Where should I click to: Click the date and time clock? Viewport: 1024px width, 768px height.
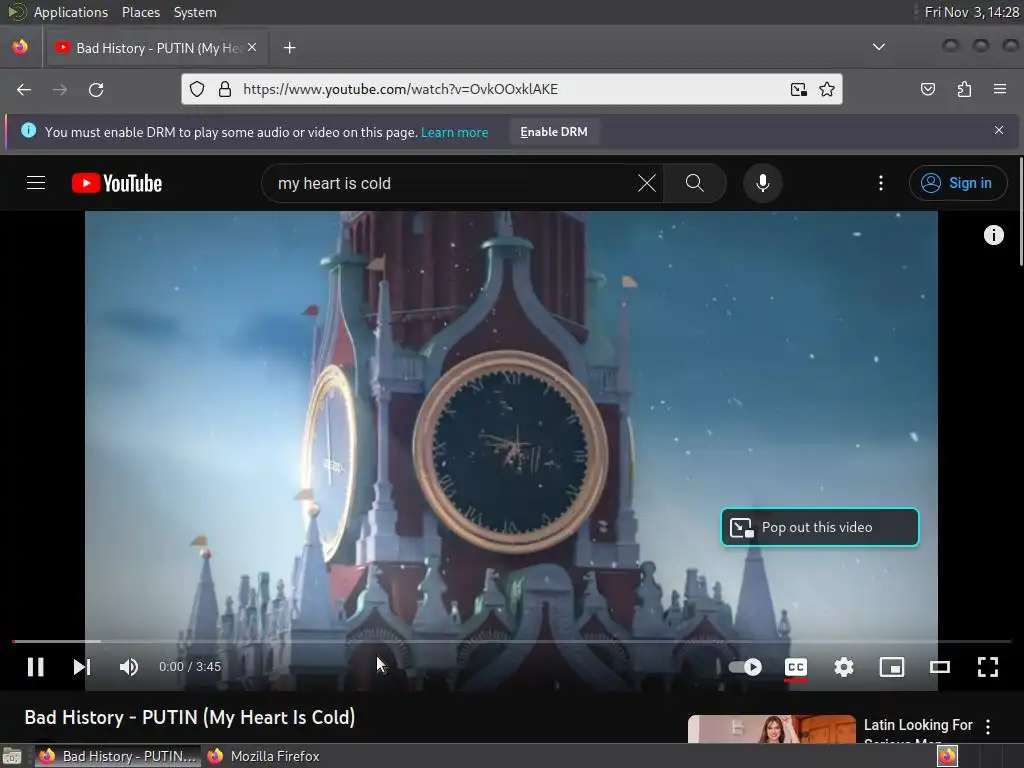(x=972, y=12)
